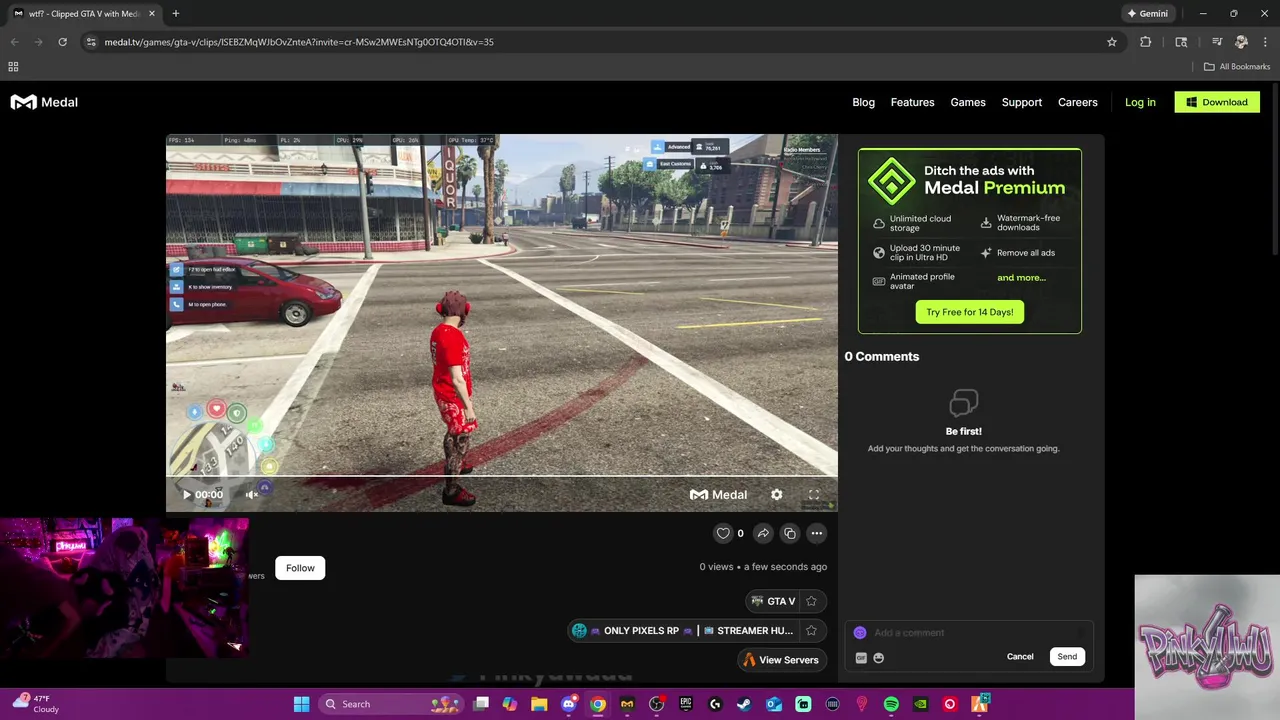Screen dimensions: 1280x720
Task: Enter fullscreen on the video player
Action: click(814, 494)
